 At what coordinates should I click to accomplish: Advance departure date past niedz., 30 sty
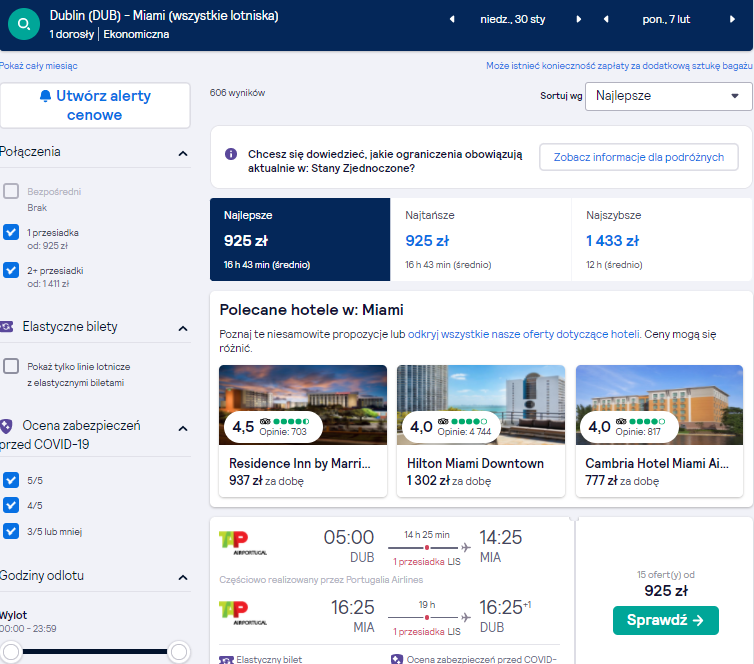tap(578, 19)
